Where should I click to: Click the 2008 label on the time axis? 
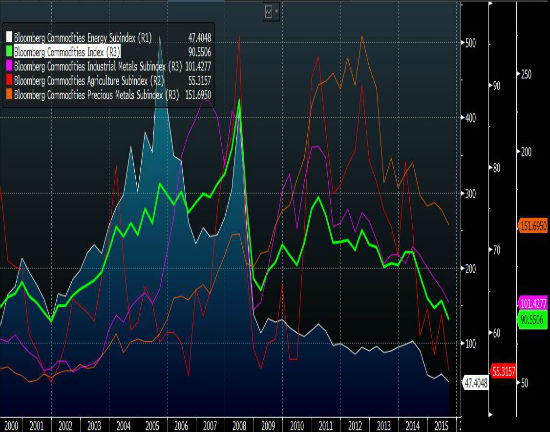[x=239, y=426]
